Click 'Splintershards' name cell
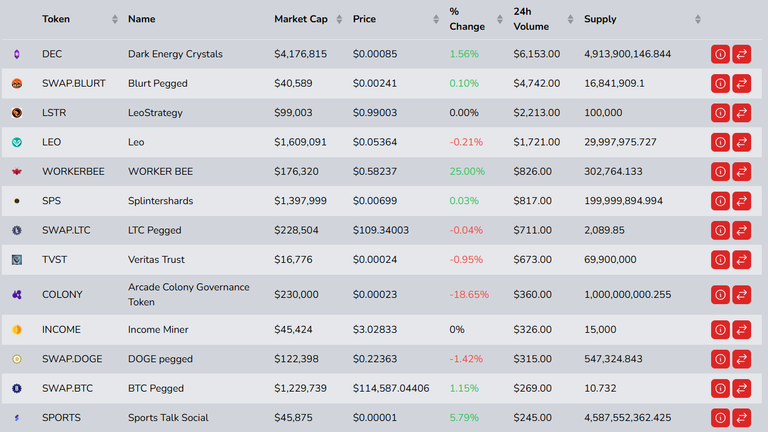 (161, 201)
